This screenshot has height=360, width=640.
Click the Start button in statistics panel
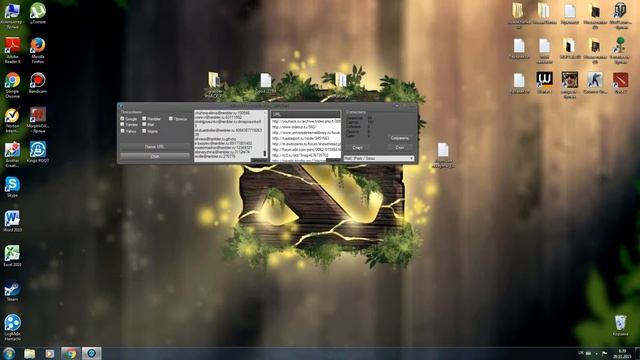pos(357,148)
